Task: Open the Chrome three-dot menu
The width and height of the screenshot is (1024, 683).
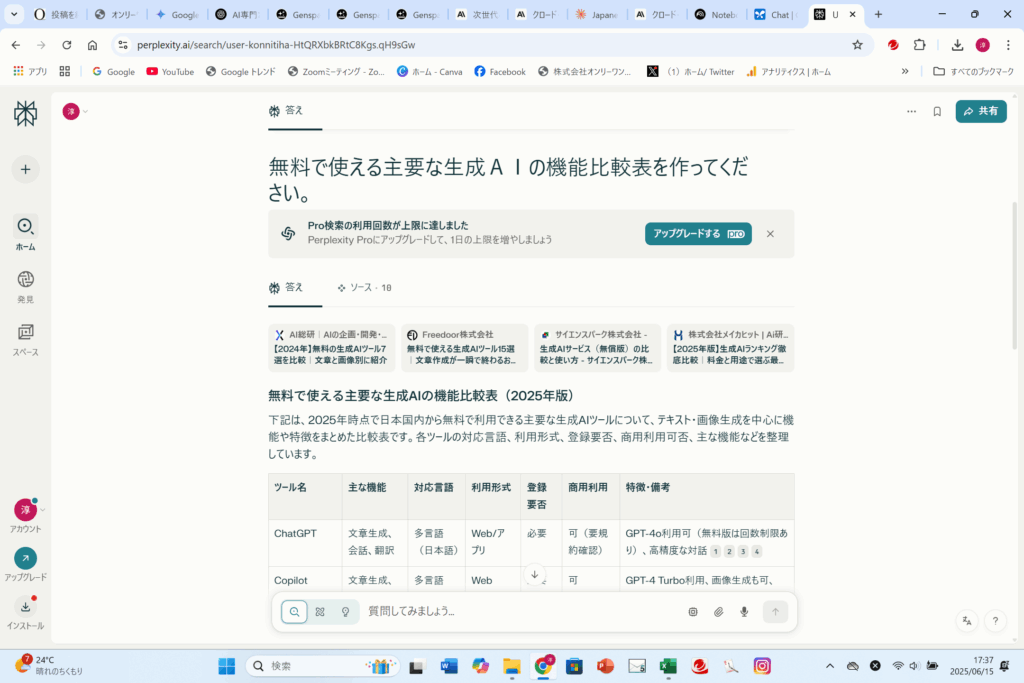Action: (x=1008, y=44)
